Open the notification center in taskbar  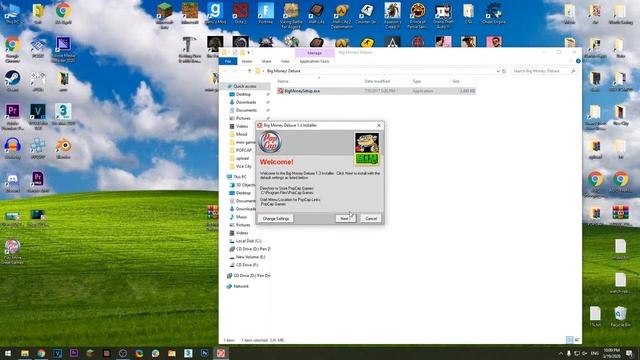(x=629, y=353)
